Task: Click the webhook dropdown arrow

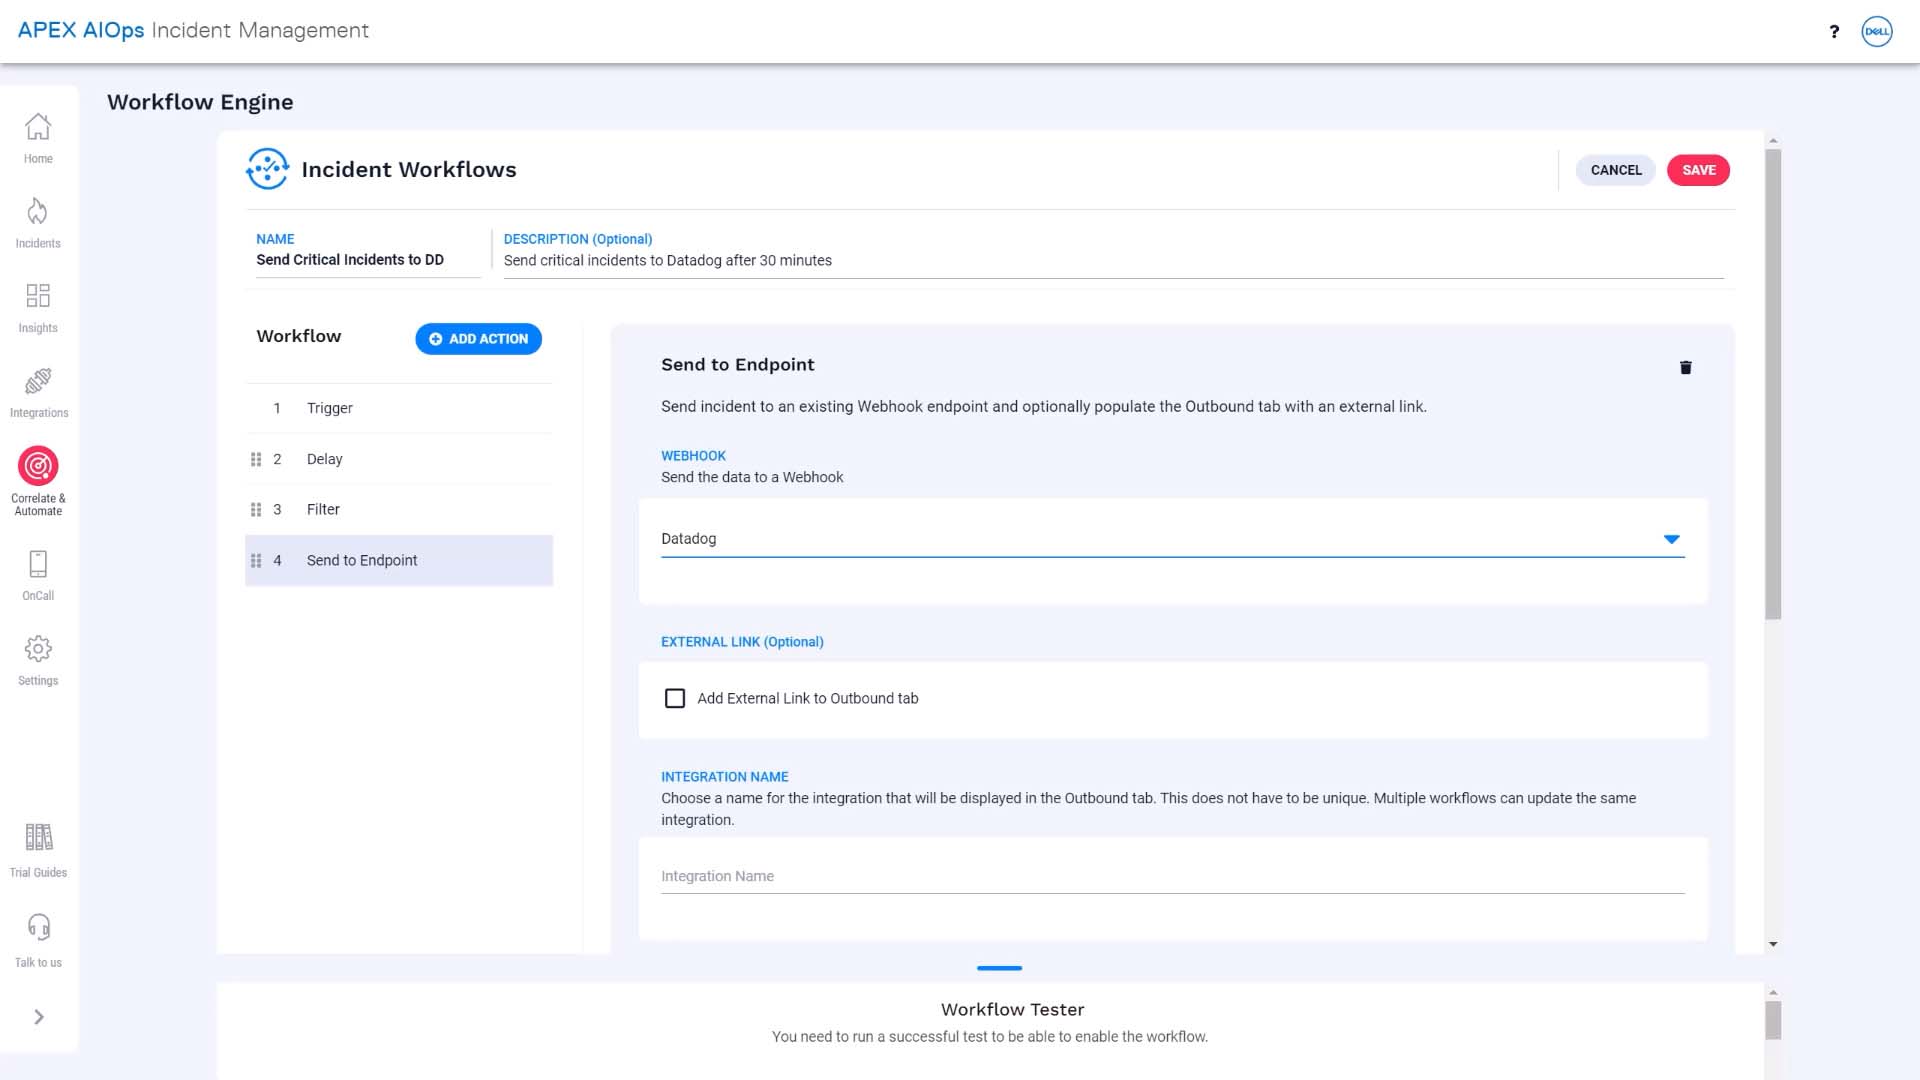Action: point(1671,539)
